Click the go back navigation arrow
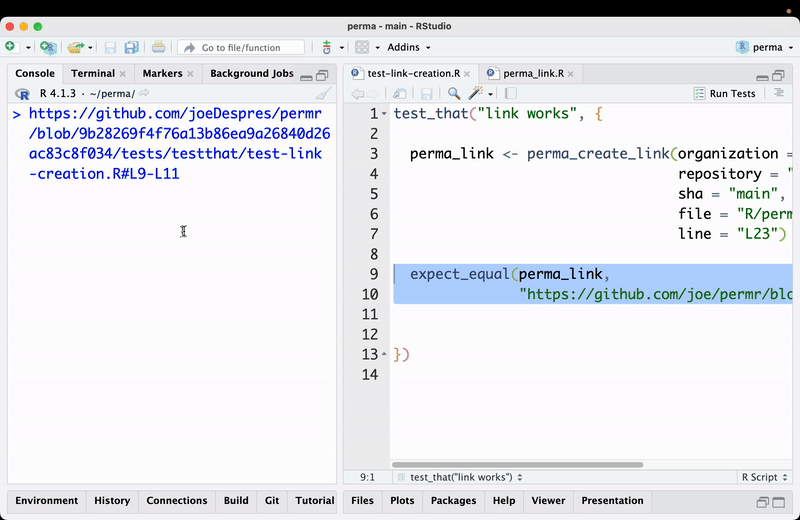 click(358, 94)
